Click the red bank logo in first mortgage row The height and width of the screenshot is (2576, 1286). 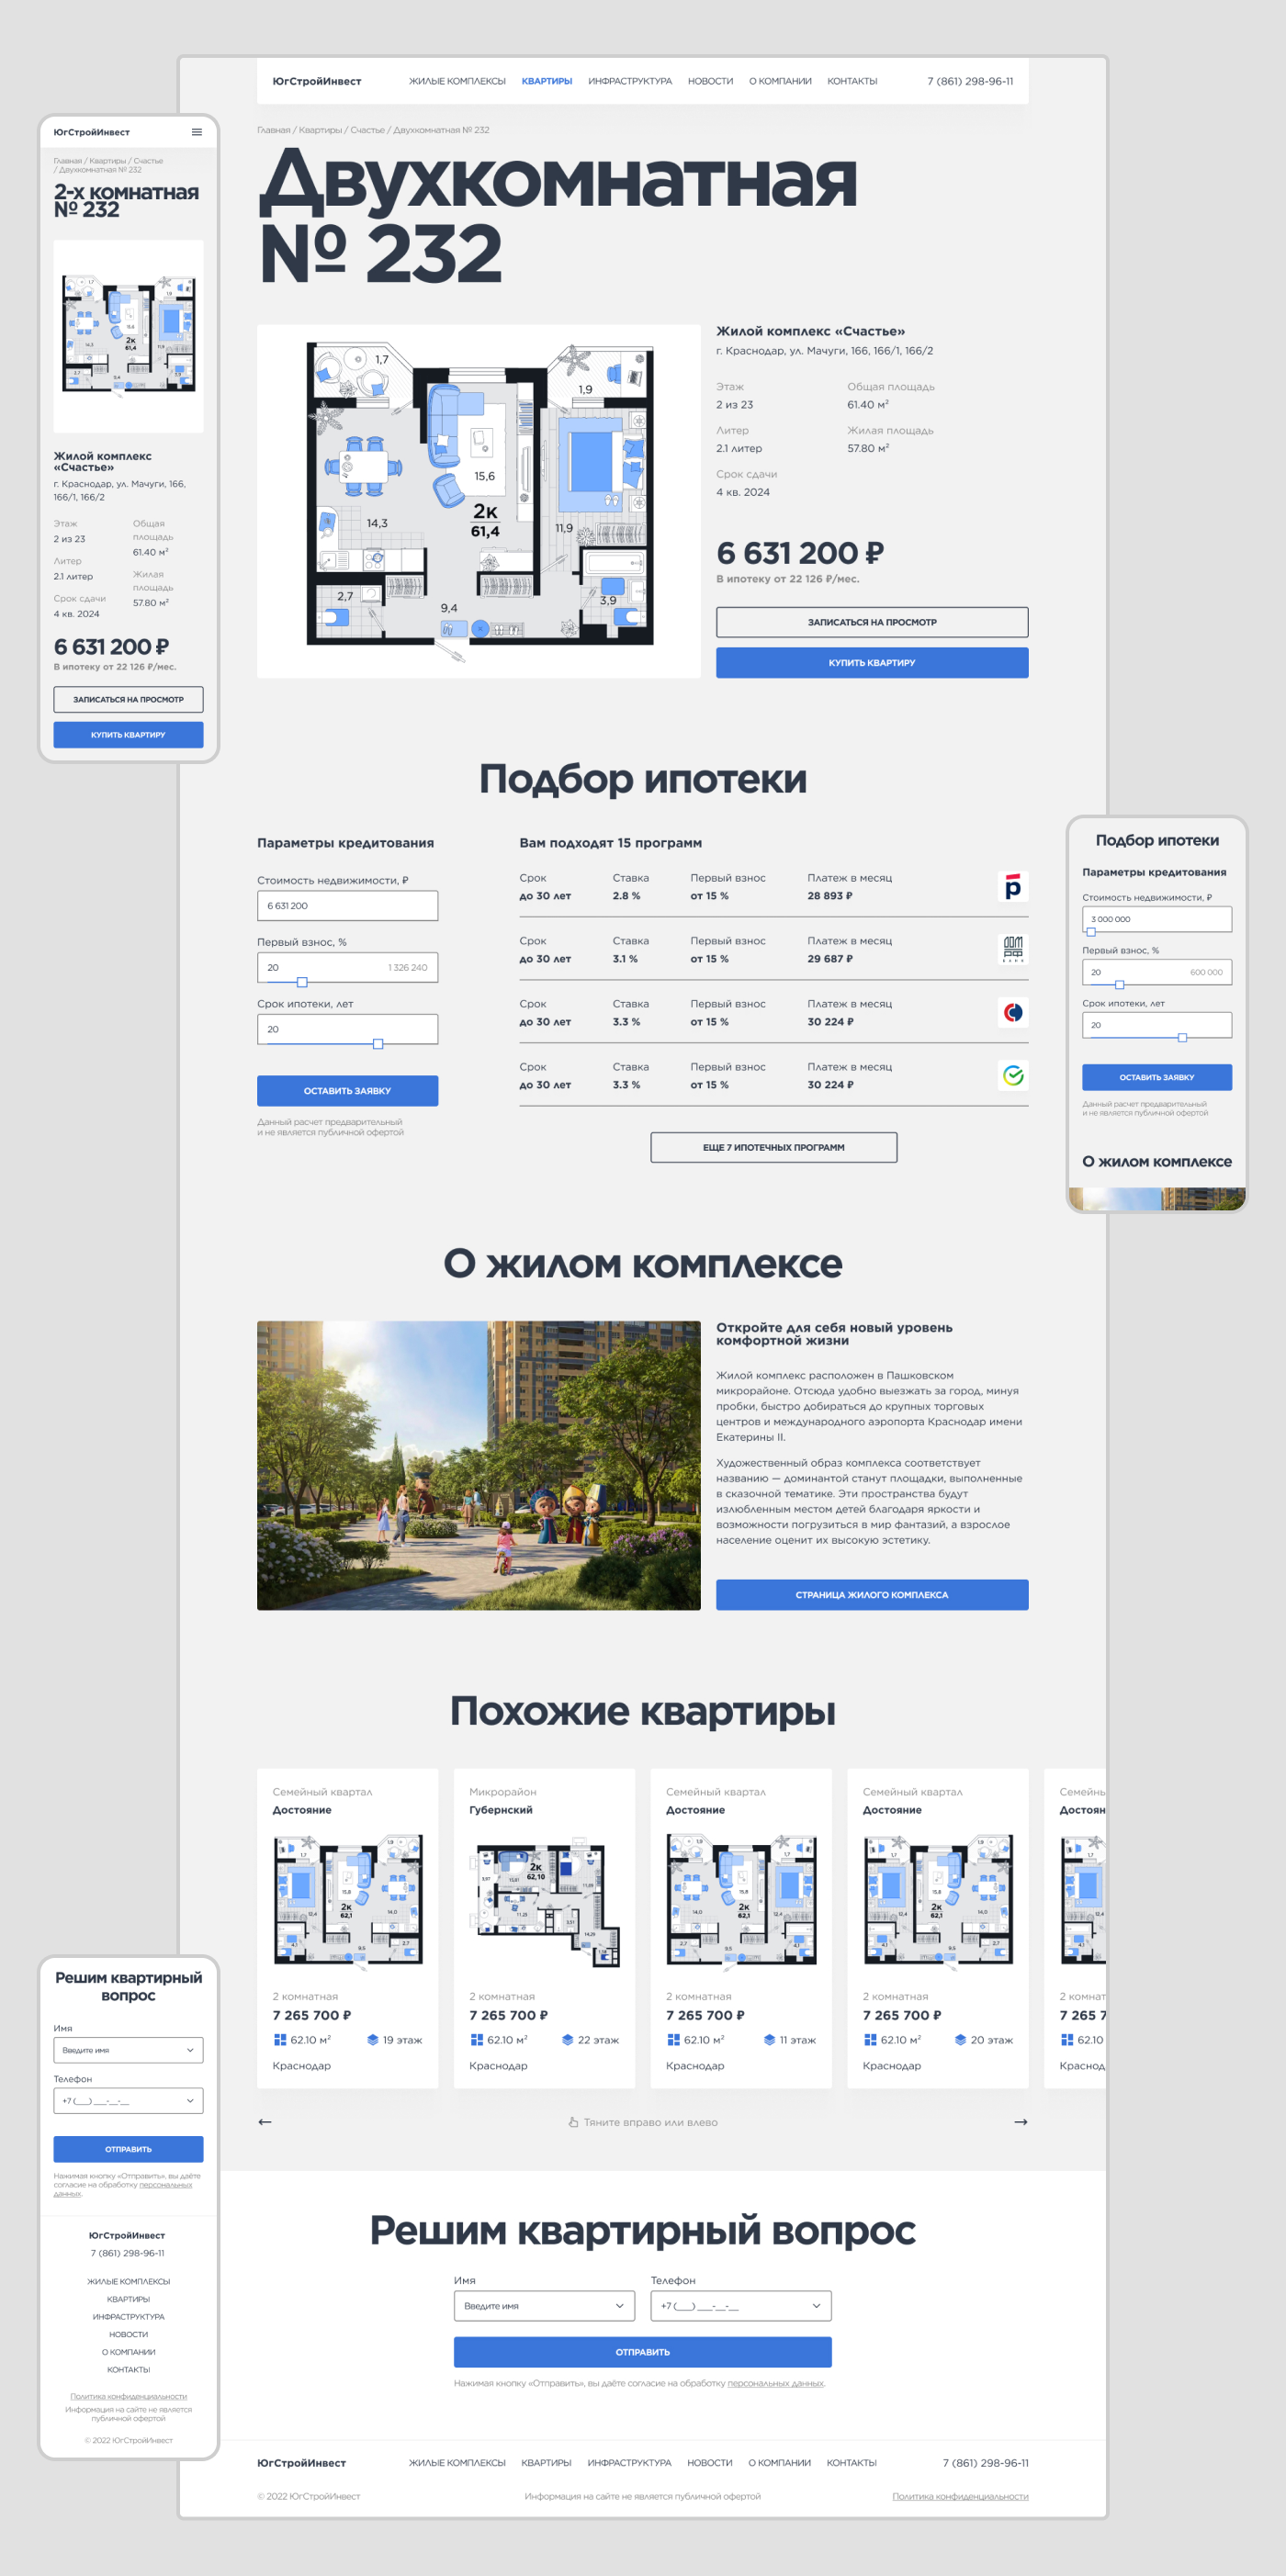[x=1012, y=887]
